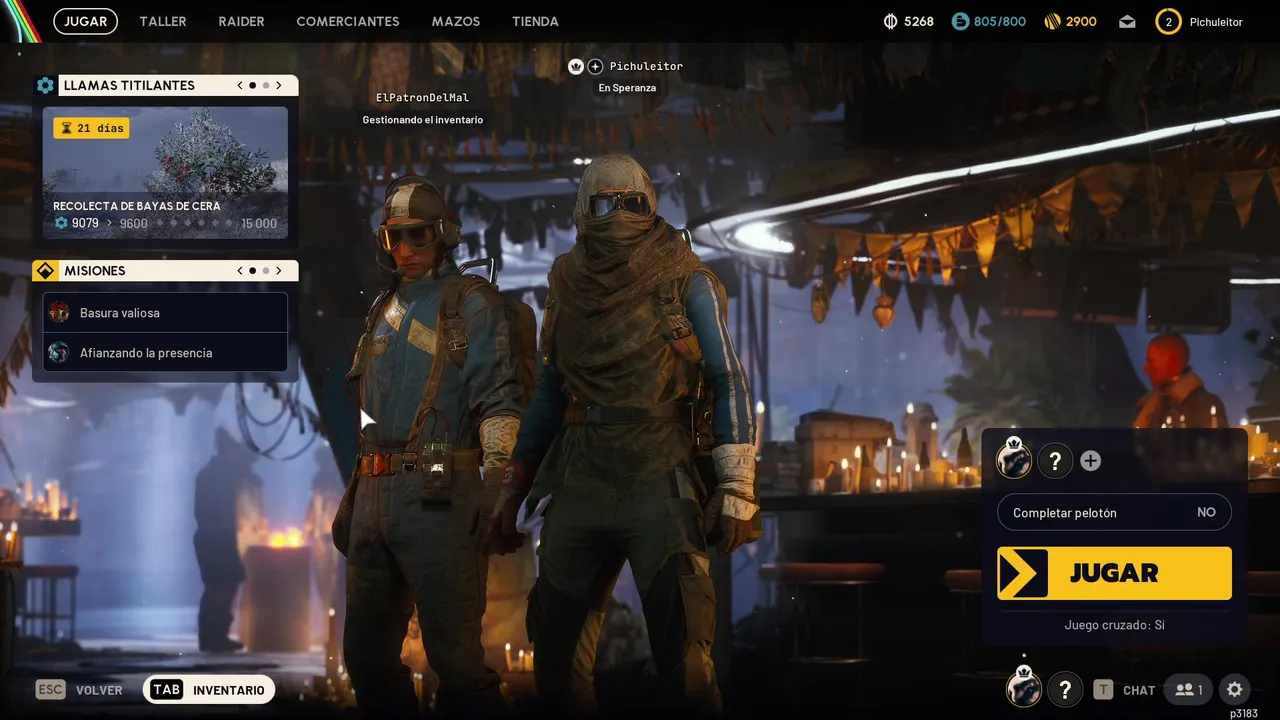Go to the COMERCIANTES tab

pyautogui.click(x=348, y=21)
